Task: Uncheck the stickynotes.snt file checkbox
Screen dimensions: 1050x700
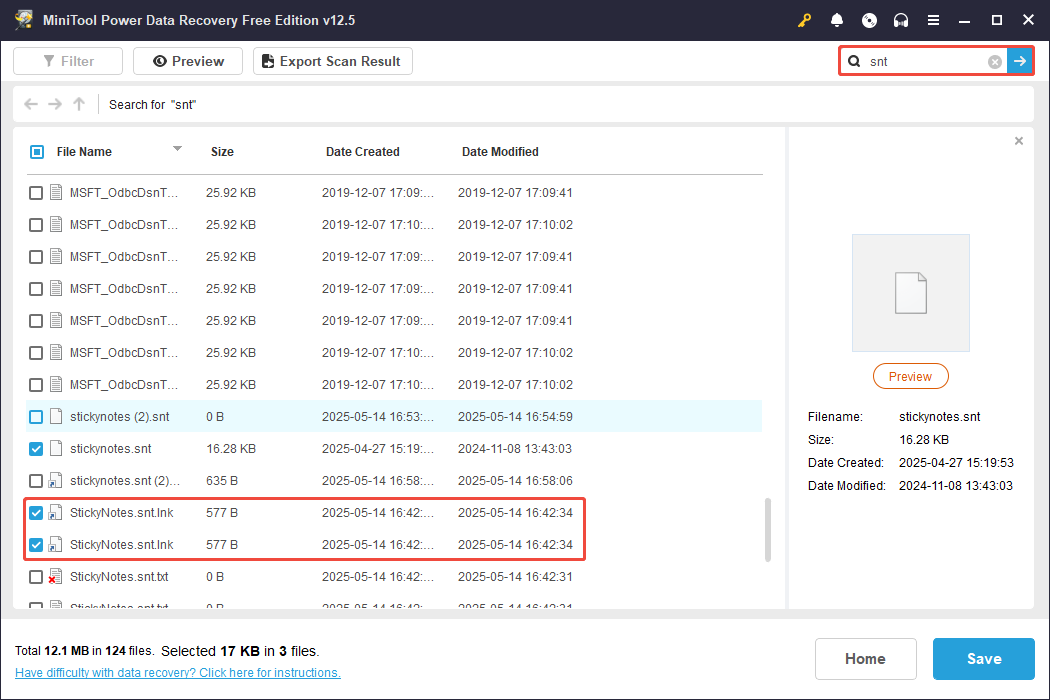Action: (36, 449)
